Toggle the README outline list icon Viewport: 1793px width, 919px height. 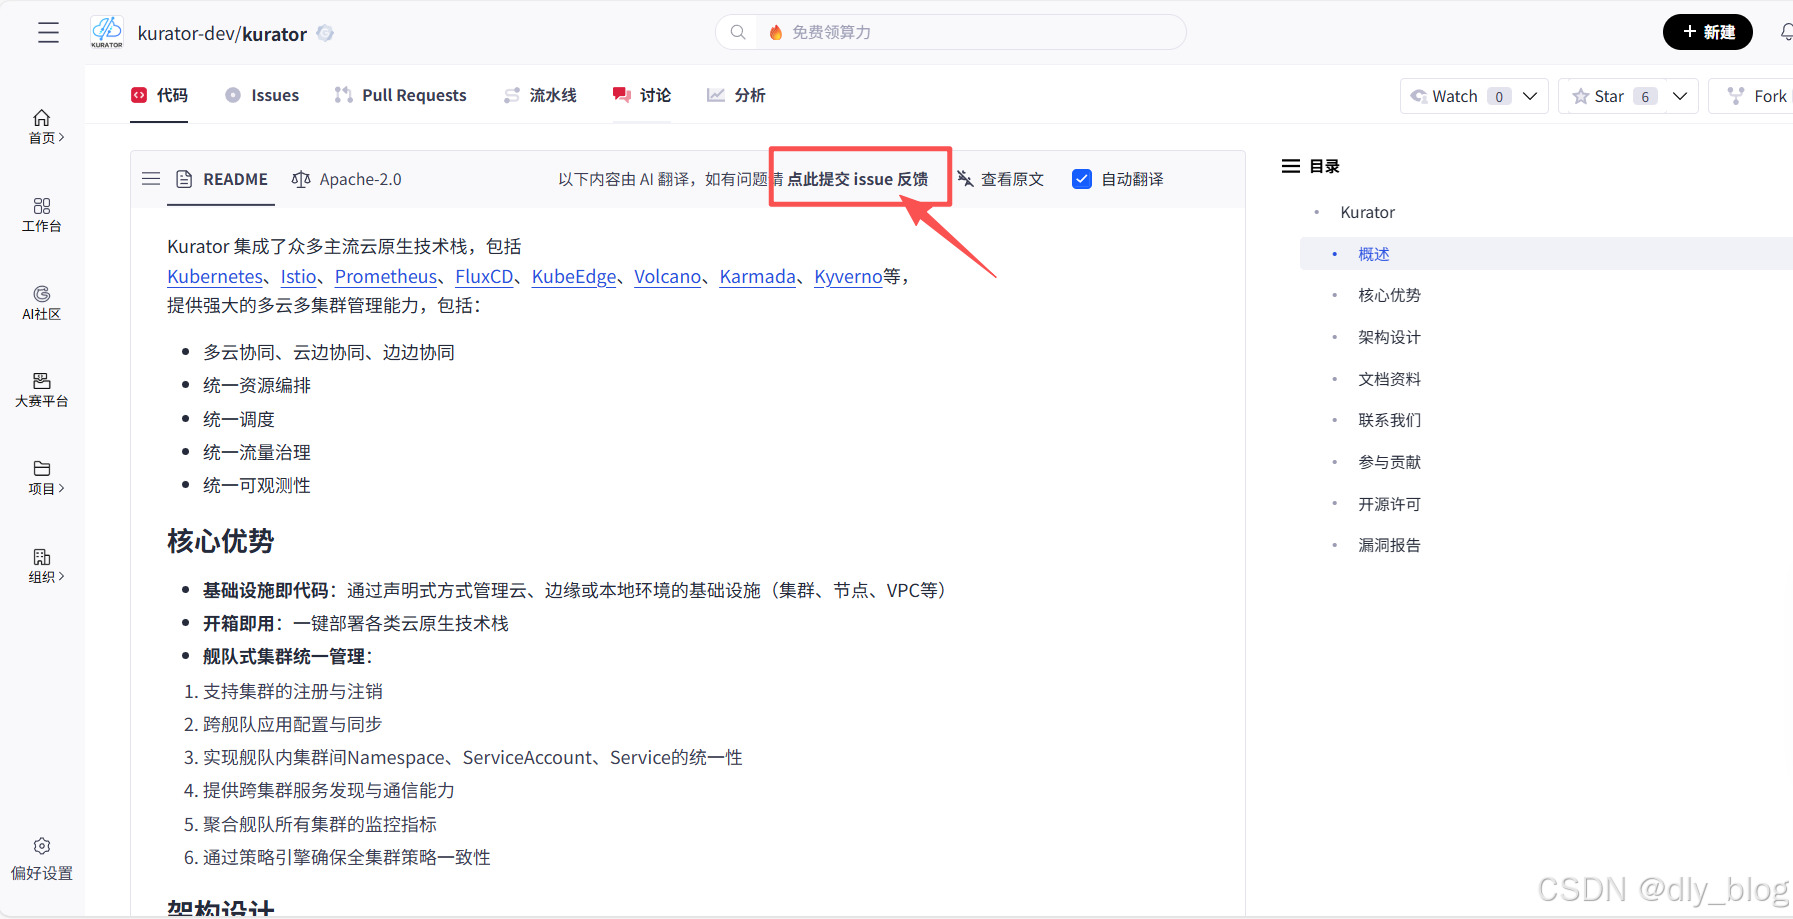(151, 179)
